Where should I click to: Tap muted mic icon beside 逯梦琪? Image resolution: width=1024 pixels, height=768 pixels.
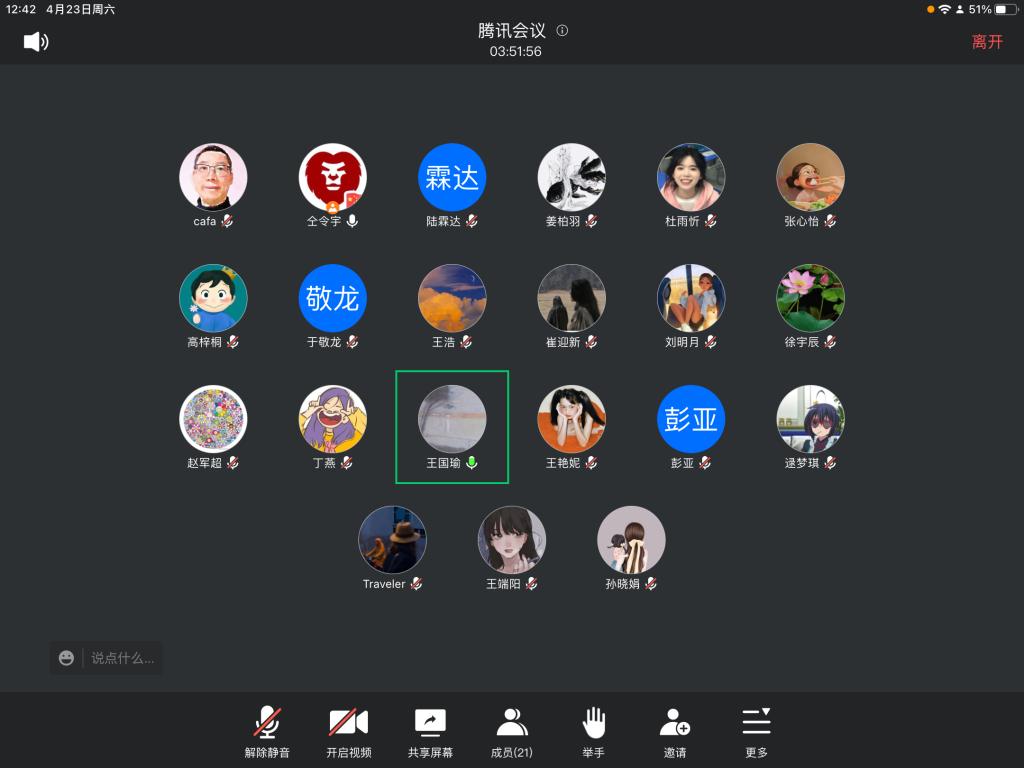click(830, 462)
